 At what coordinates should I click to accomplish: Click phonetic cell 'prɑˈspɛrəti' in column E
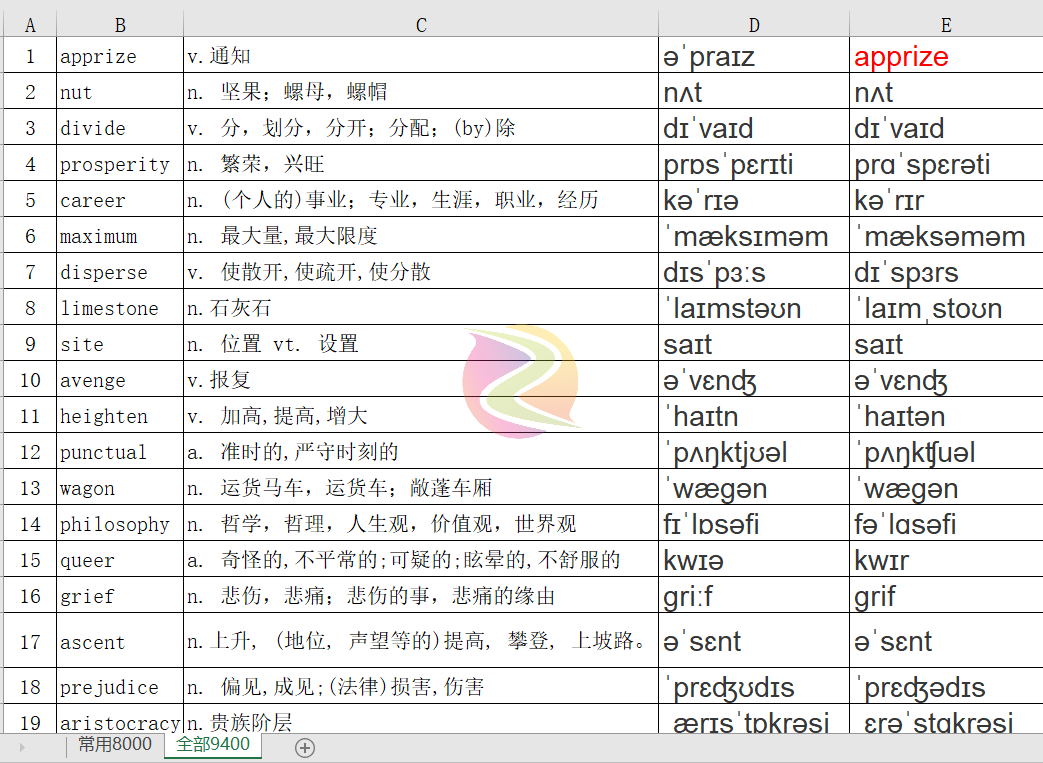[x=946, y=163]
